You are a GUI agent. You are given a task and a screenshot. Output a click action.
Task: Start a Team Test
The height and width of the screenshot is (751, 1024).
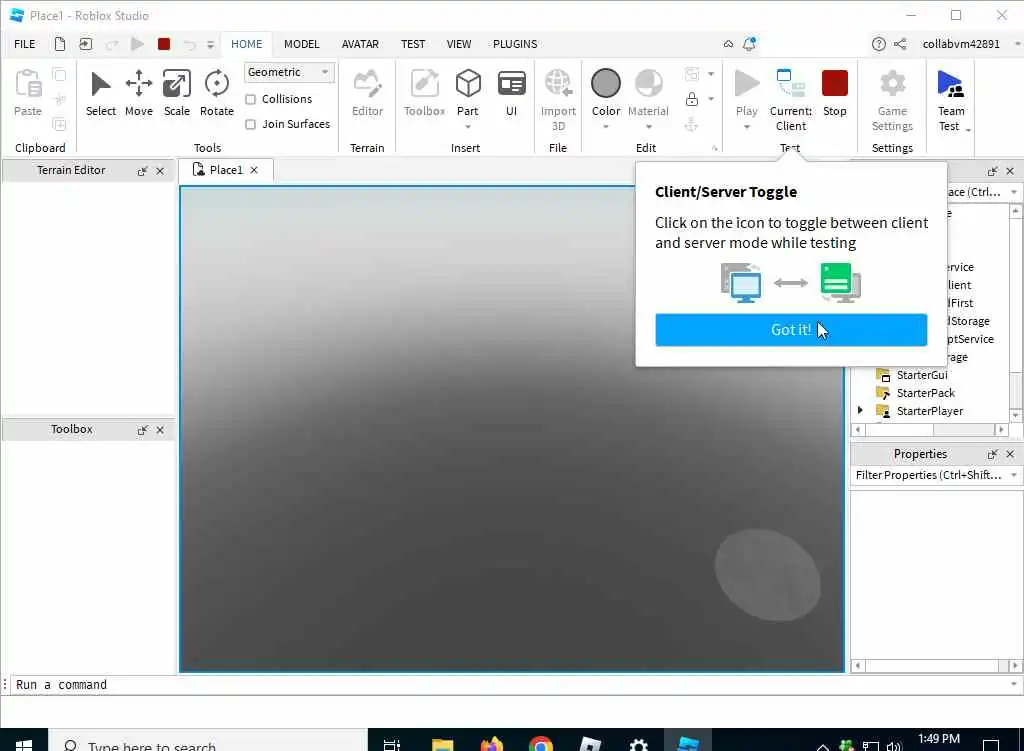950,100
